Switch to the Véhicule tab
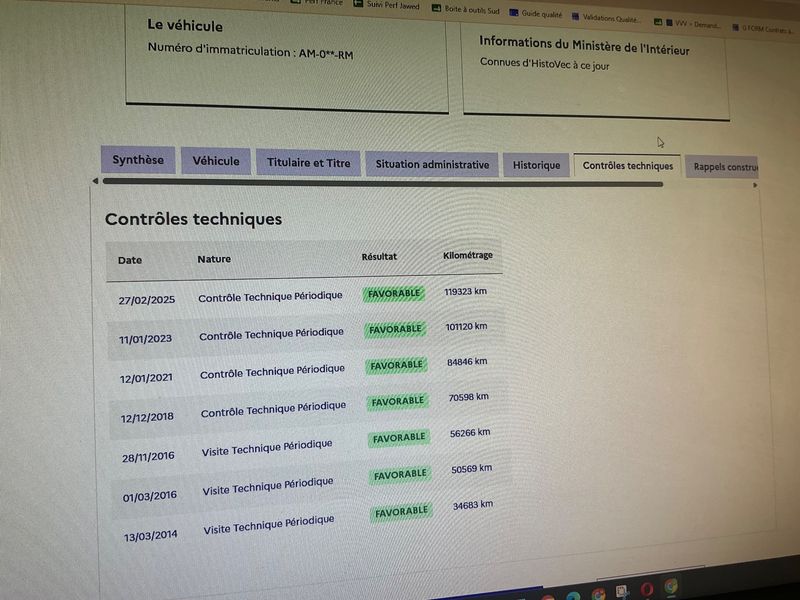 click(x=216, y=161)
